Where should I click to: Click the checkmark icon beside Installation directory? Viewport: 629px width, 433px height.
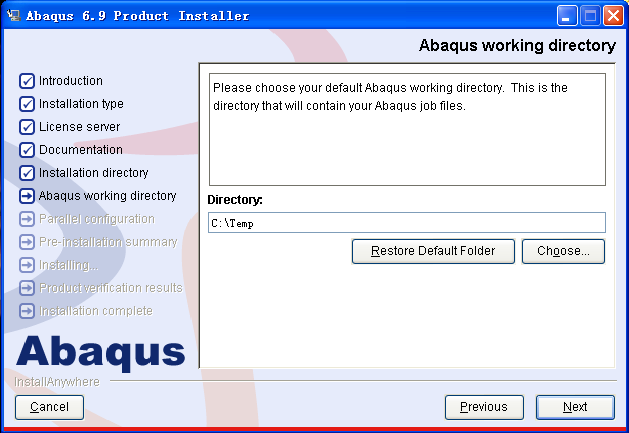click(x=27, y=173)
